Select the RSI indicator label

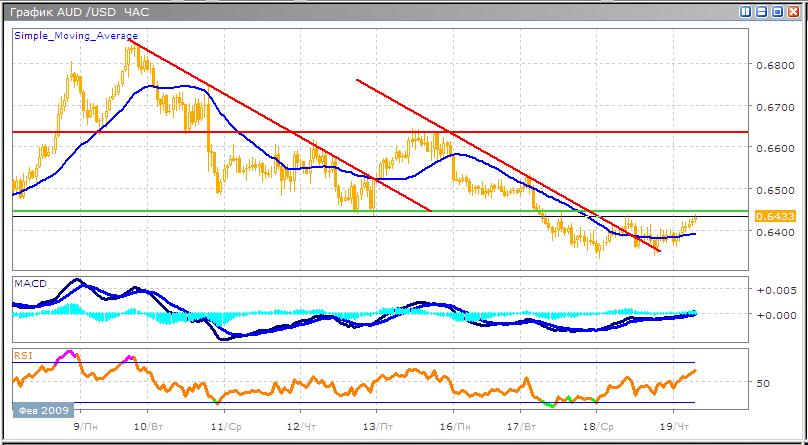coord(22,354)
